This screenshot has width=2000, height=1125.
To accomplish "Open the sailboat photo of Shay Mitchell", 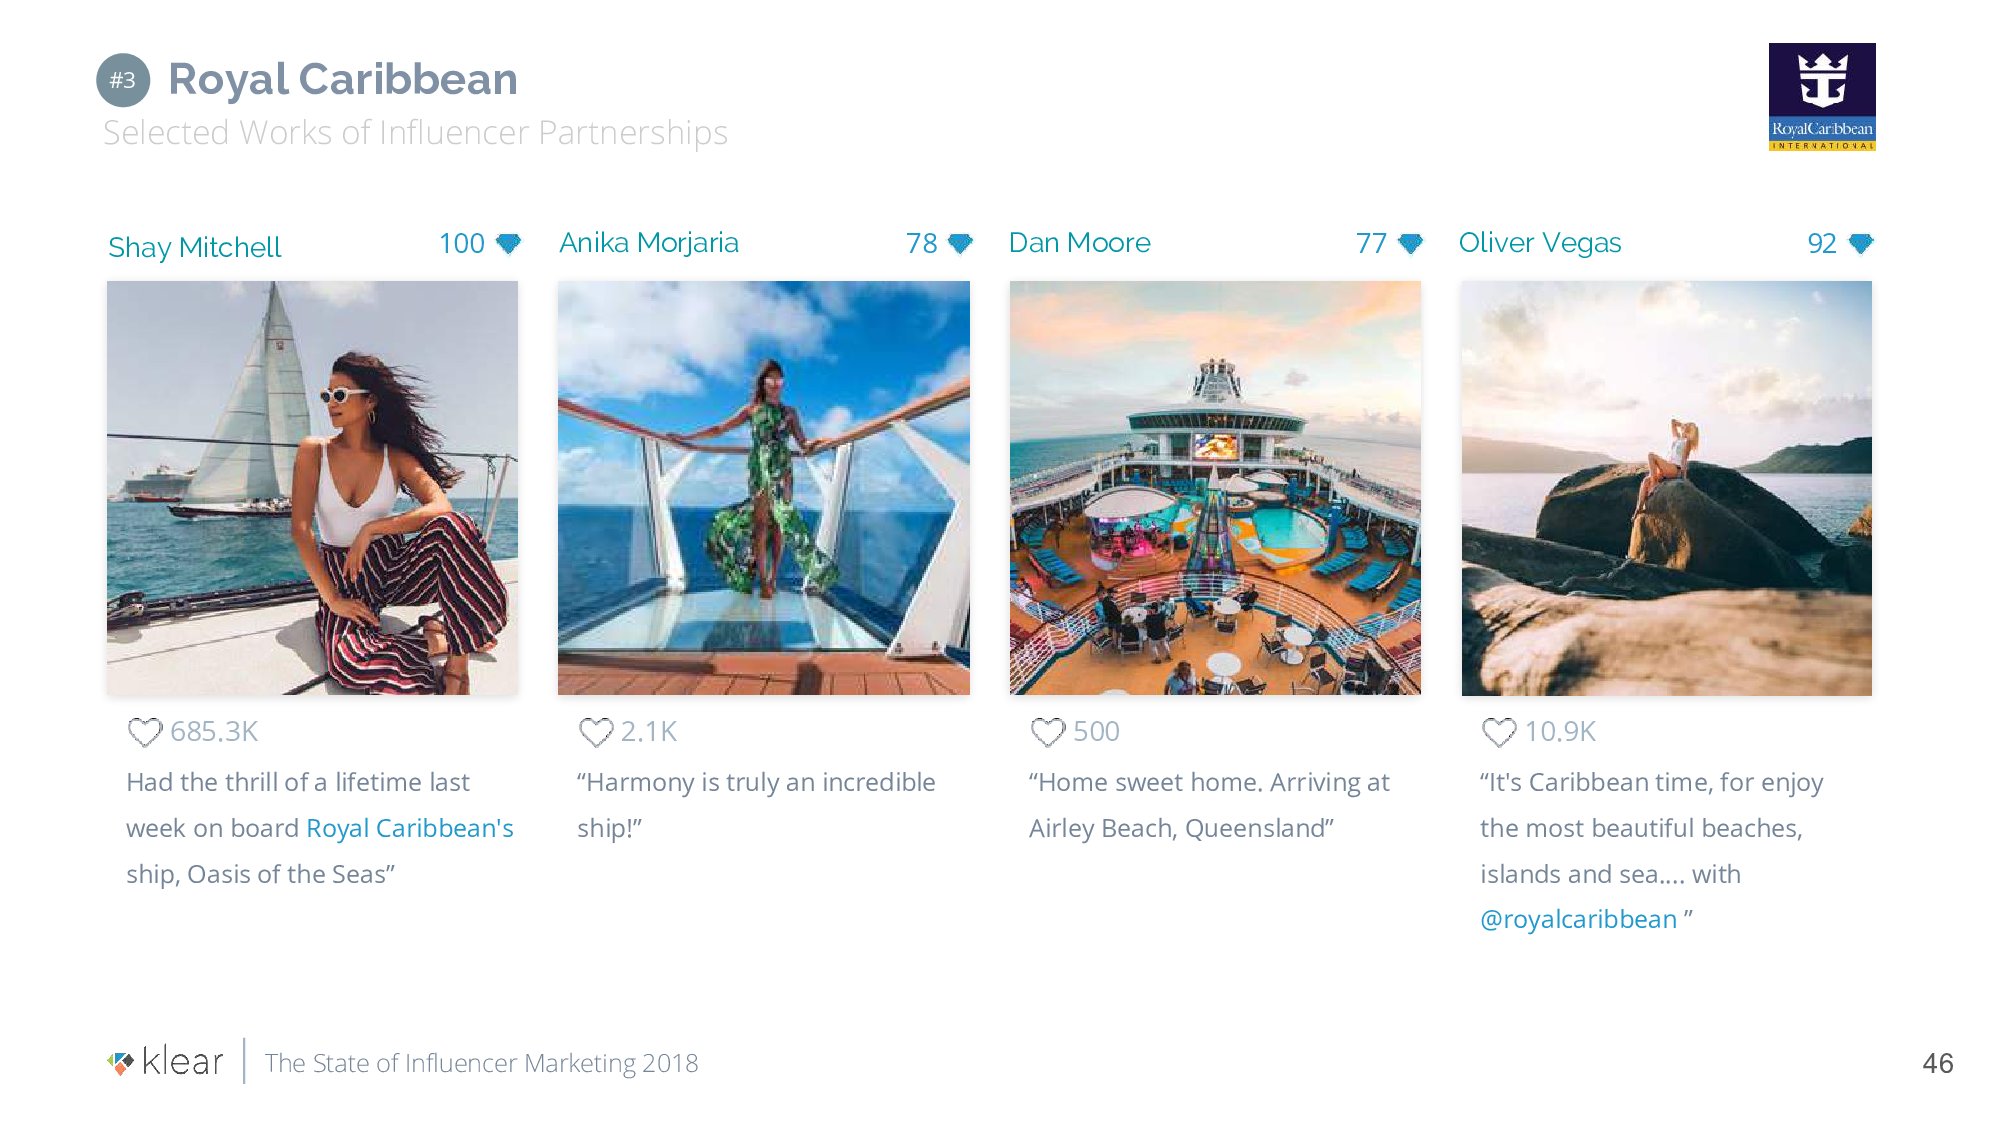I will (x=312, y=487).
